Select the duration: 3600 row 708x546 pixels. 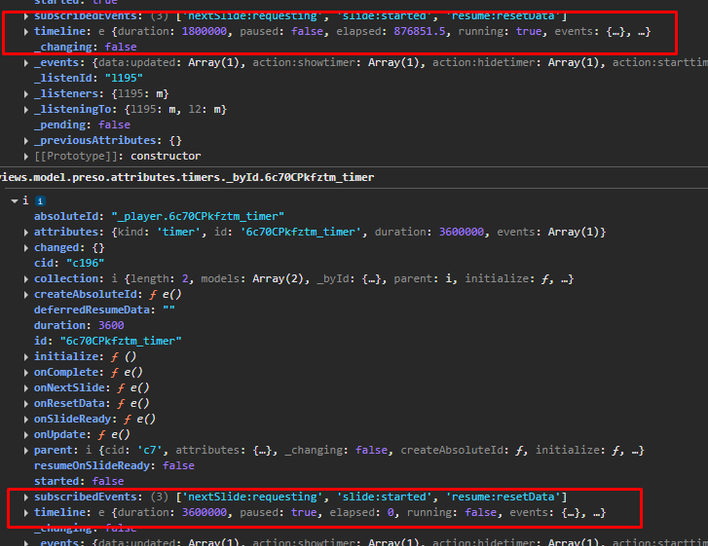[x=79, y=326]
